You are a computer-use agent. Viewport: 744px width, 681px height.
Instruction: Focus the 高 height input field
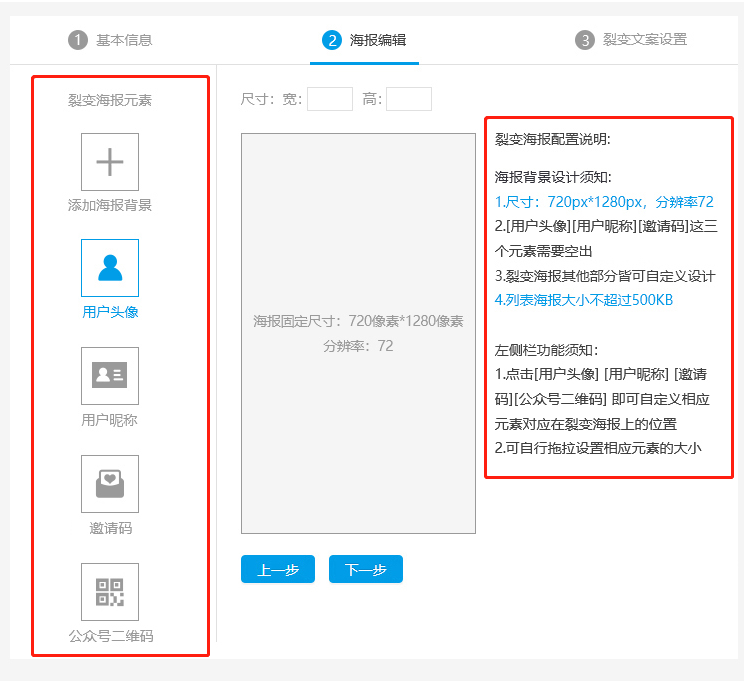tap(409, 99)
